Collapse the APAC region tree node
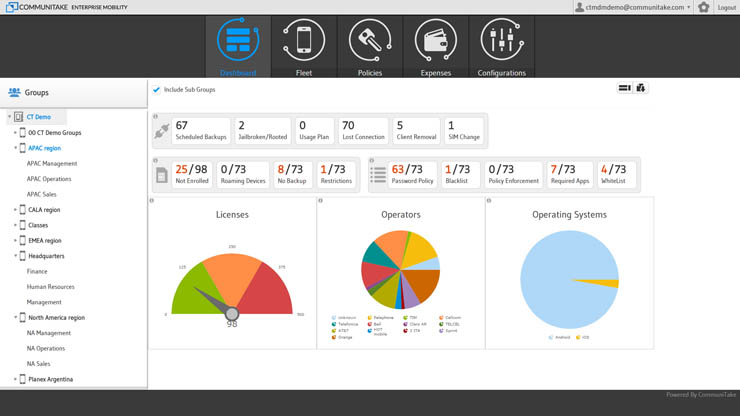Image resolution: width=740 pixels, height=416 pixels. [15, 148]
